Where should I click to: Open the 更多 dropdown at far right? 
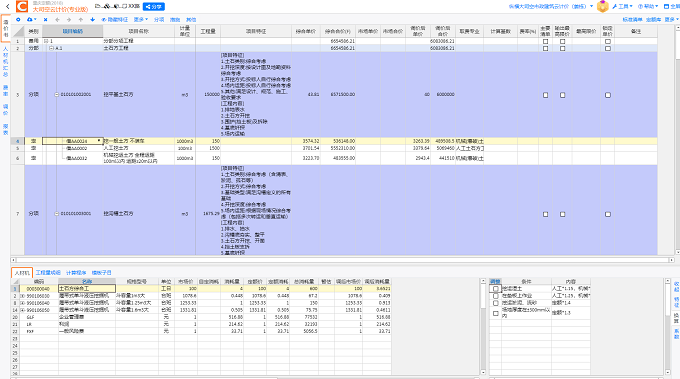click(x=671, y=20)
